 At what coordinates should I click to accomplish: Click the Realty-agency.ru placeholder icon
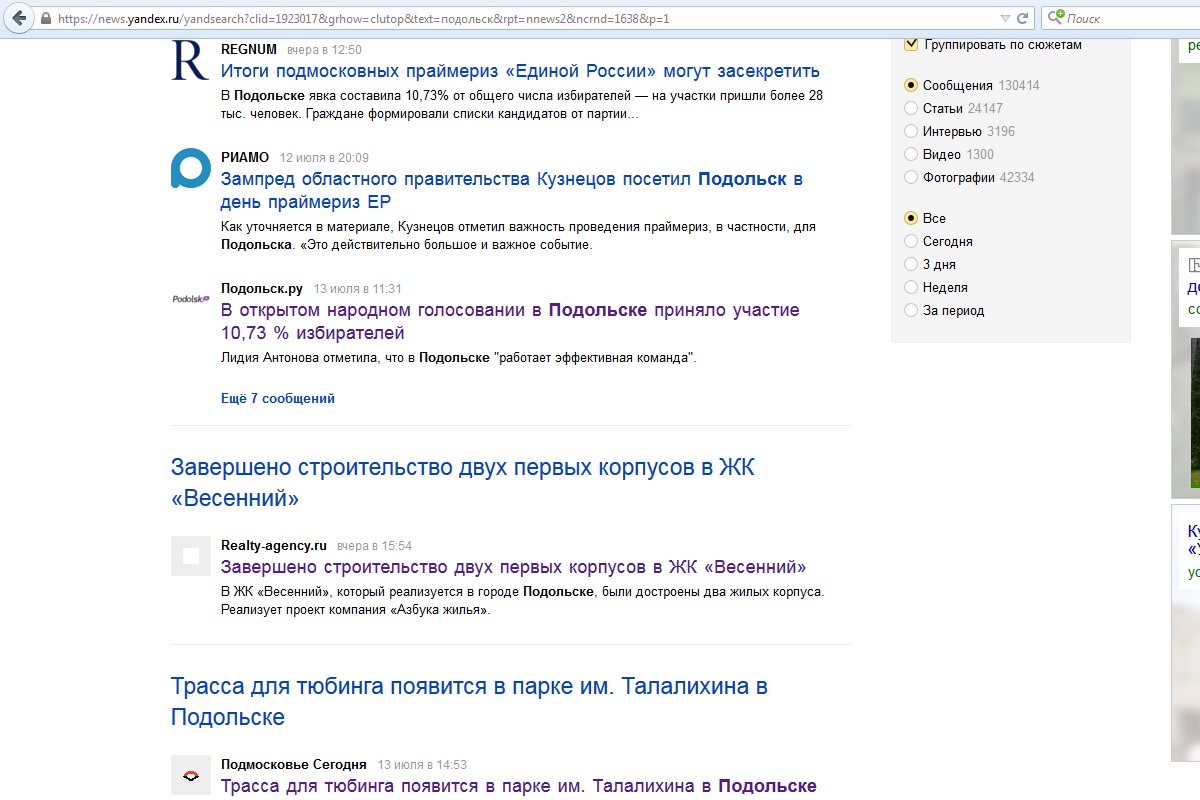pyautogui.click(x=190, y=556)
